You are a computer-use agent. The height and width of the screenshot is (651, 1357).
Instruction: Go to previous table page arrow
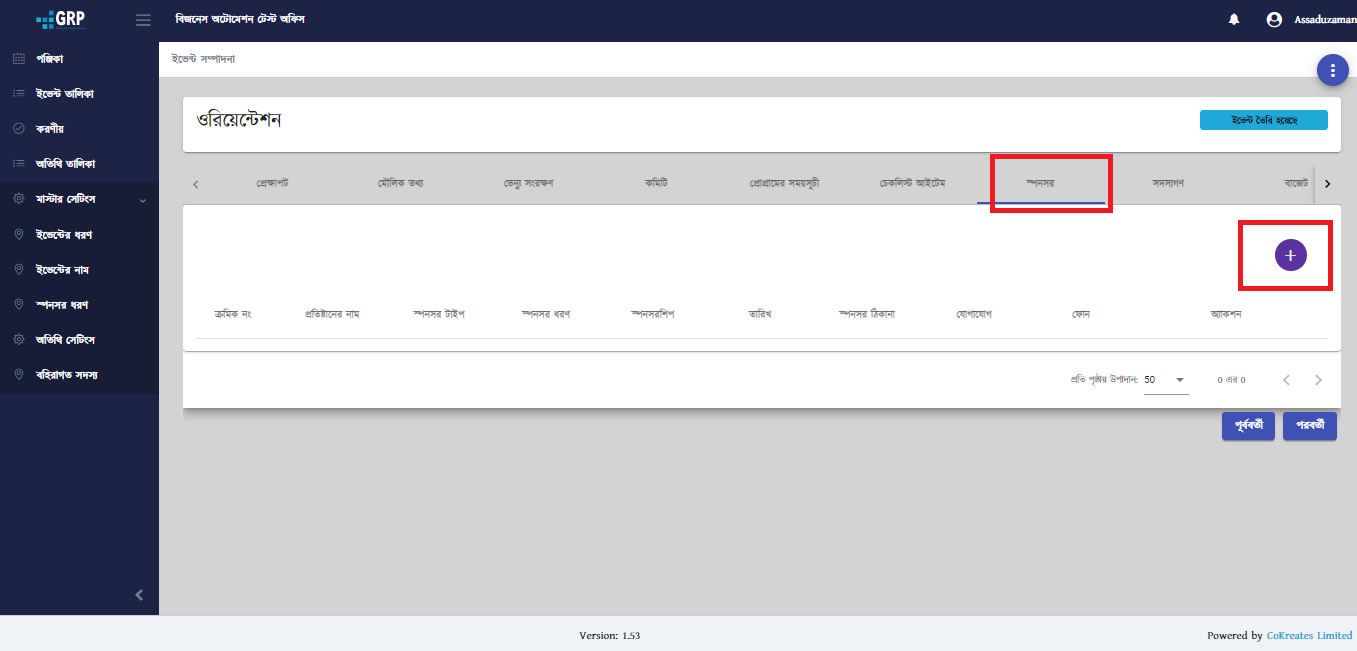coord(1287,380)
